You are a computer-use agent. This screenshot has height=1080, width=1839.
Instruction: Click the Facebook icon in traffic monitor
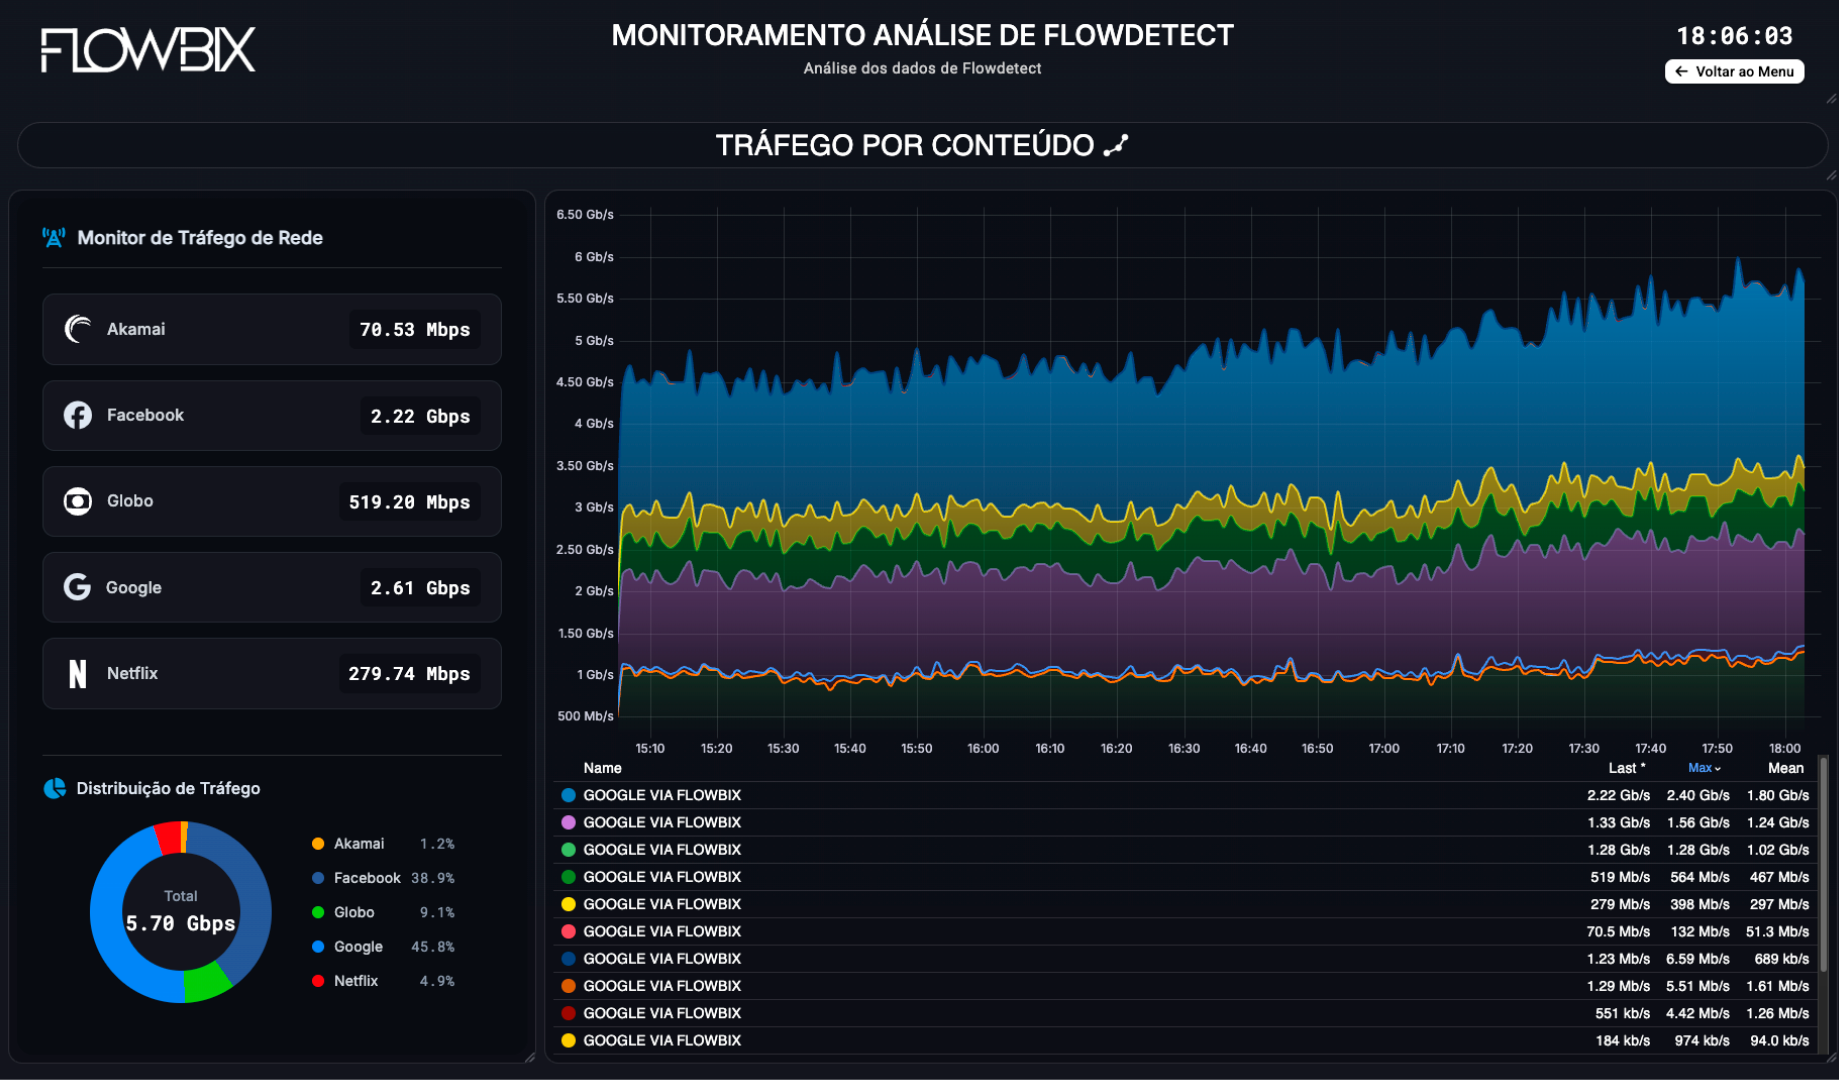pyautogui.click(x=78, y=415)
